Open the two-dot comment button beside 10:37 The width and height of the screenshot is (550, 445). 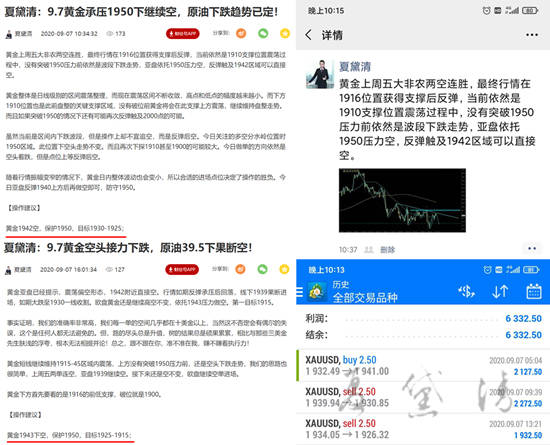532,248
